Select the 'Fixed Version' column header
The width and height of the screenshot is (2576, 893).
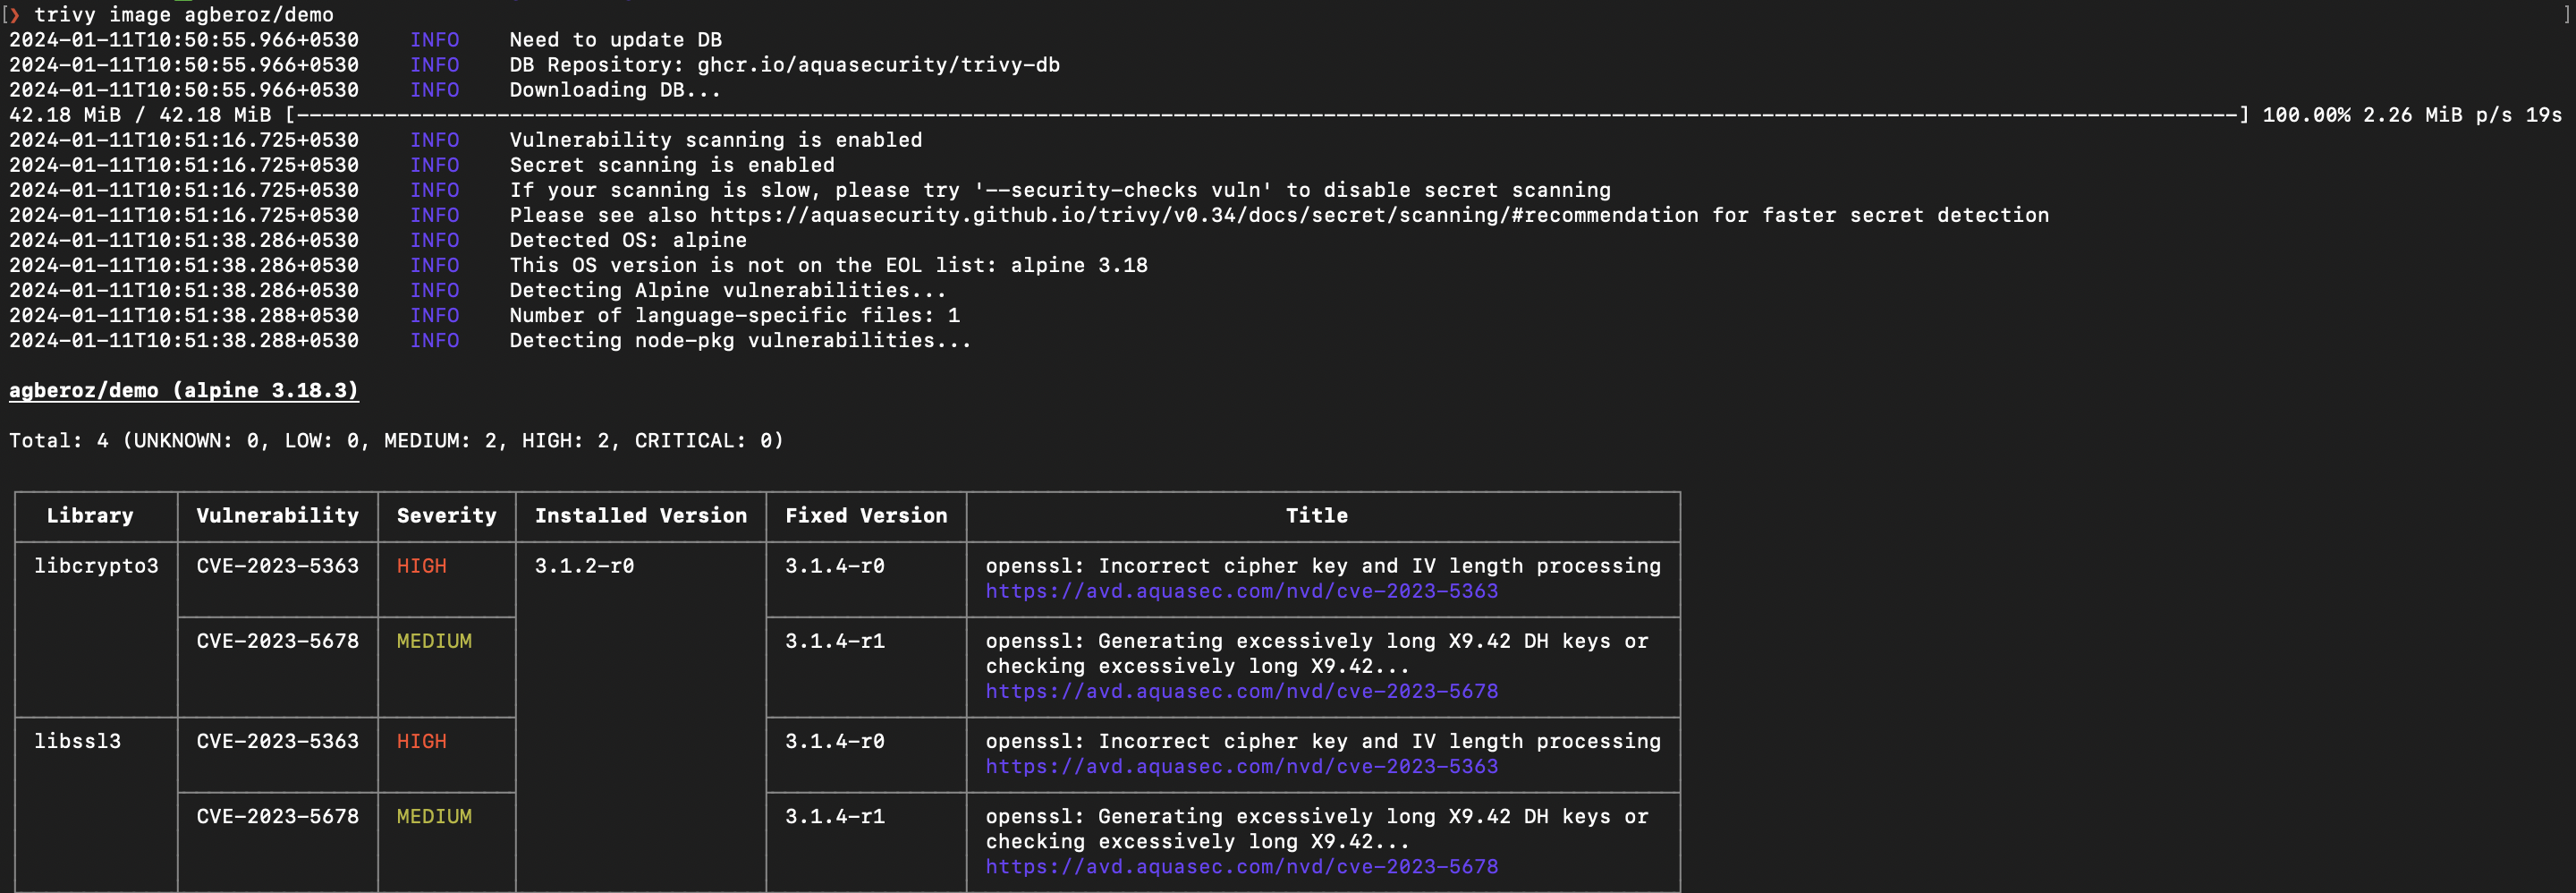coord(866,515)
